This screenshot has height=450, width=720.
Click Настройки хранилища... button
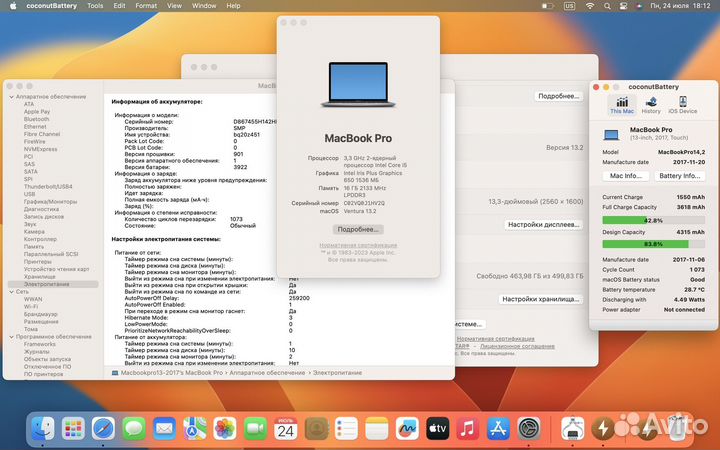tap(540, 299)
